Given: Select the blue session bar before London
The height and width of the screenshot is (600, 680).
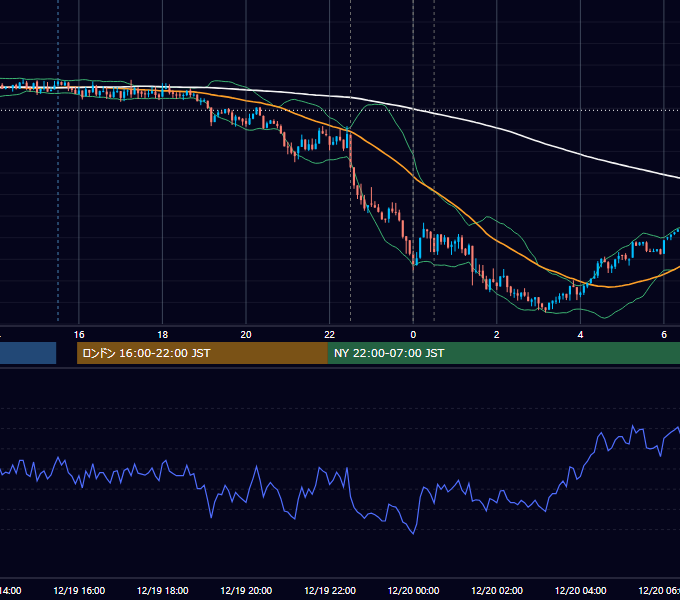Looking at the screenshot, I should pos(28,353).
